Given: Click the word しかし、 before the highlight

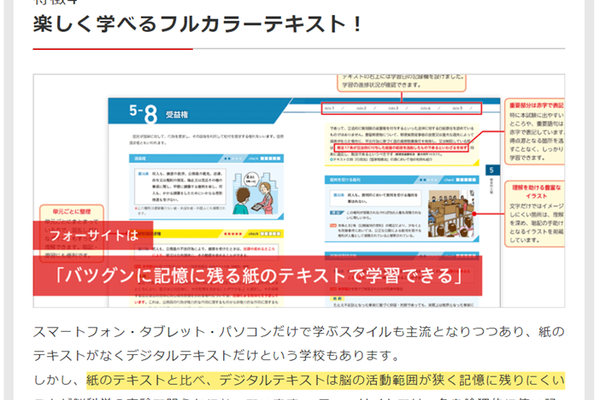Looking at the screenshot, I should pyautogui.click(x=59, y=380).
